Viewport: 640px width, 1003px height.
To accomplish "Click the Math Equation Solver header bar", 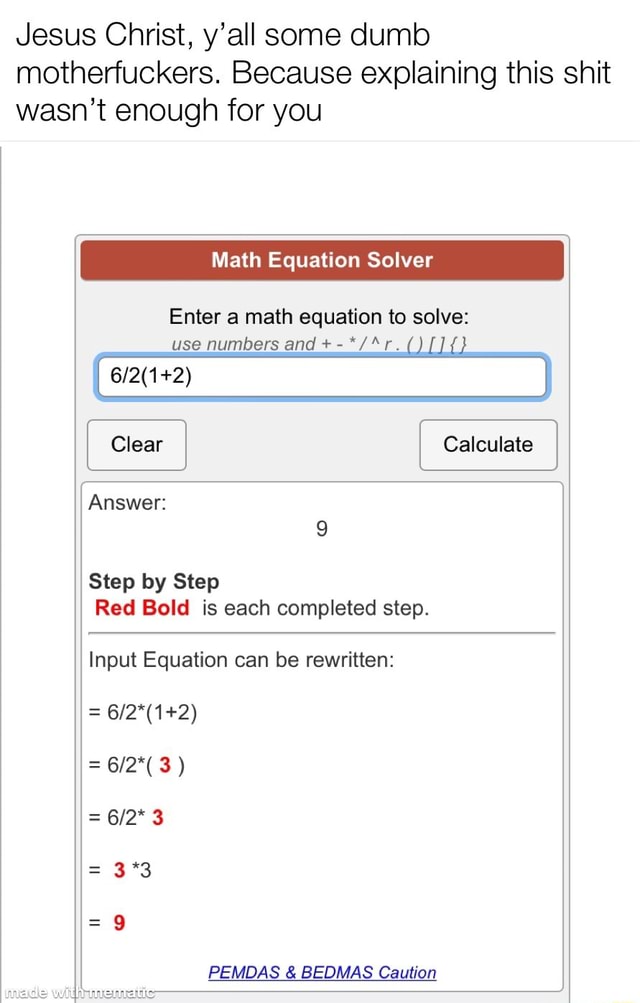I will pyautogui.click(x=322, y=260).
